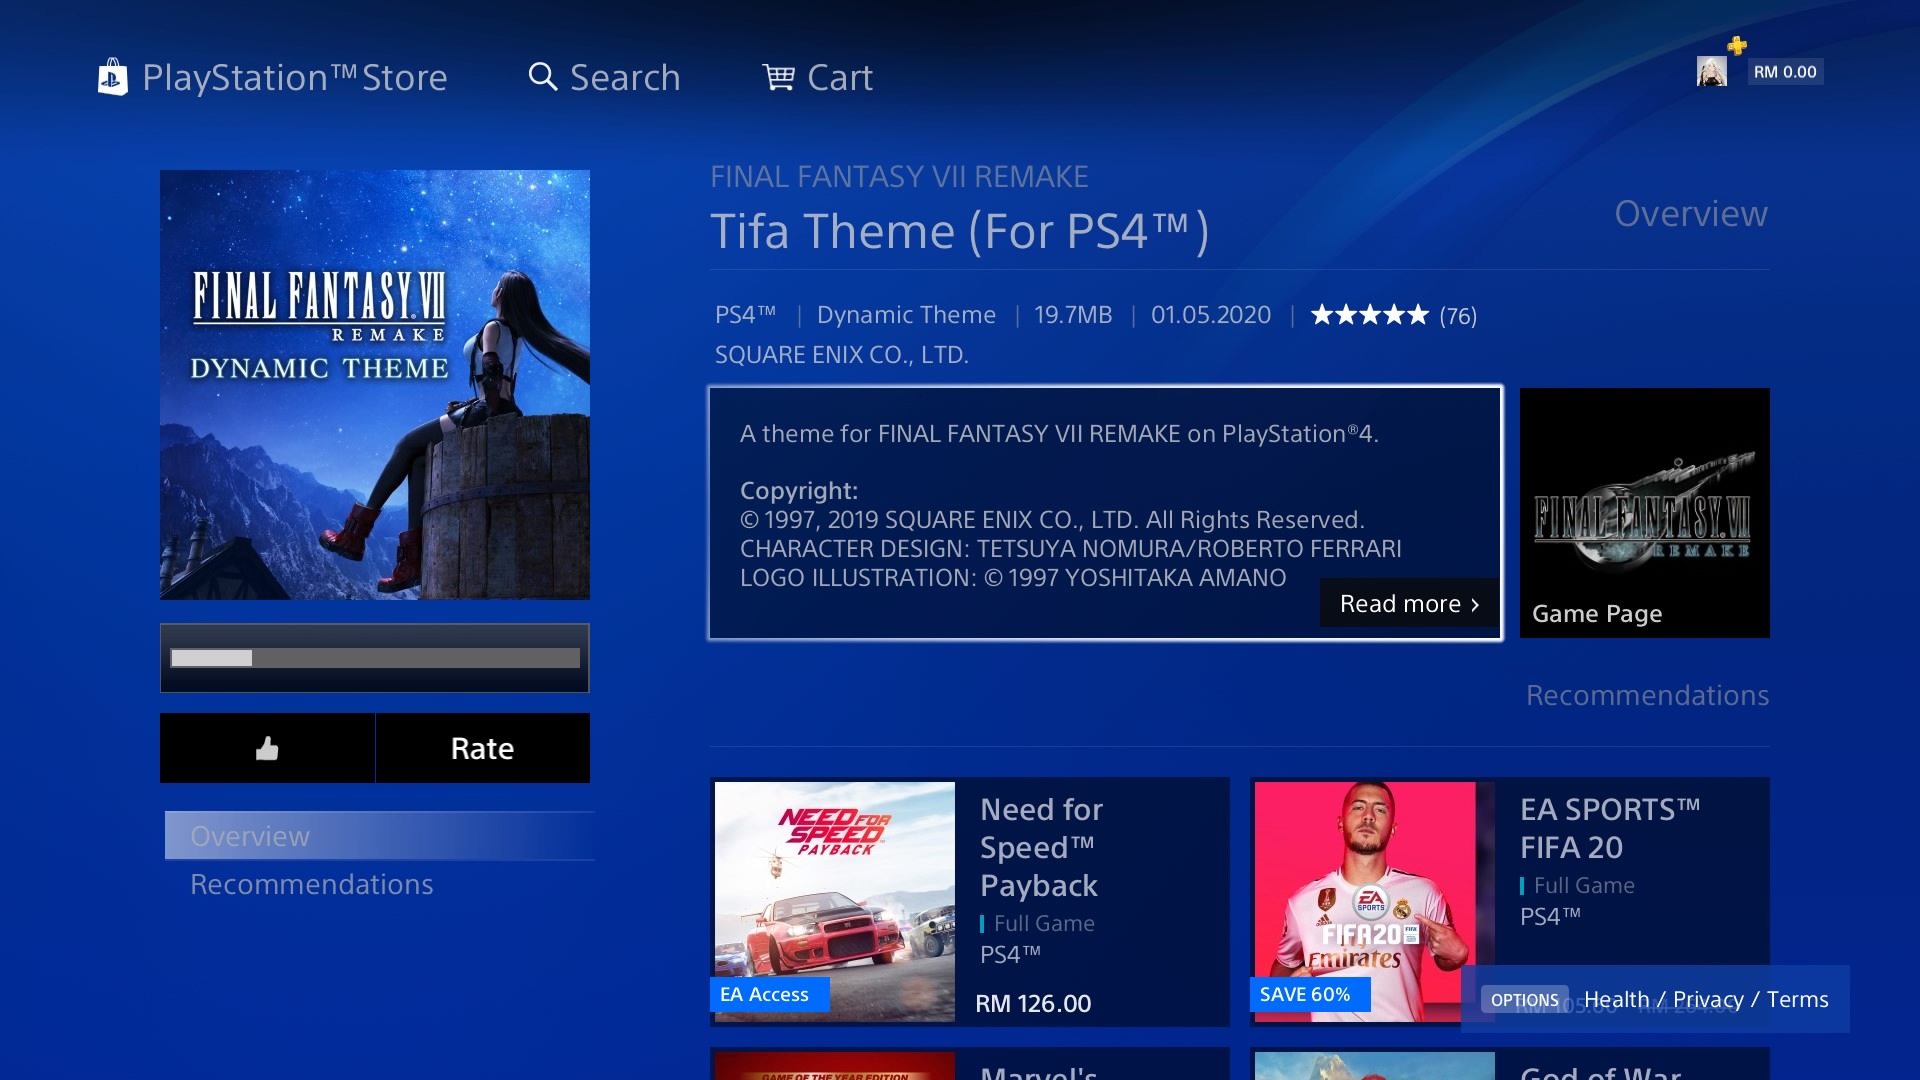This screenshot has height=1080, width=1920.
Task: Click the Rate button
Action: pyautogui.click(x=482, y=748)
